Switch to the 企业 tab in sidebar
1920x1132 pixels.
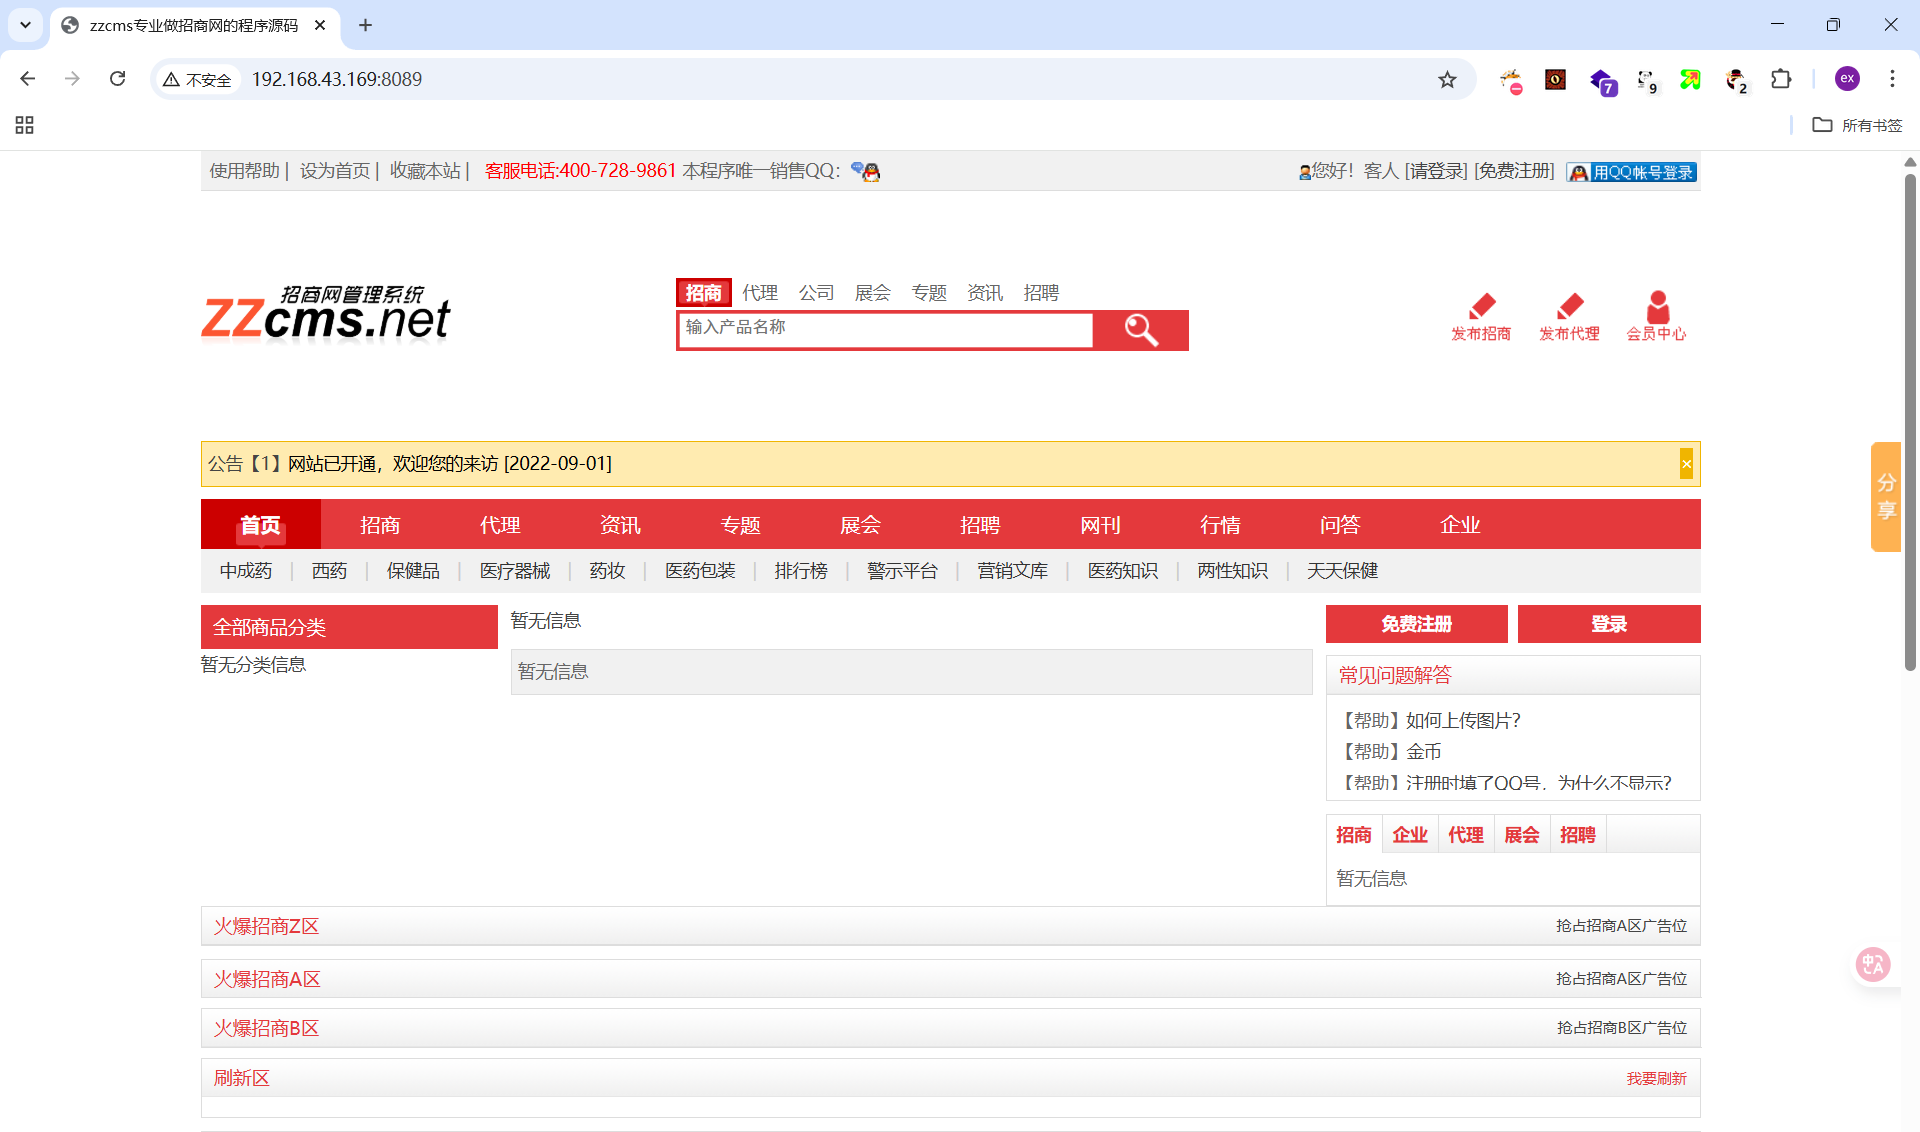click(x=1410, y=835)
